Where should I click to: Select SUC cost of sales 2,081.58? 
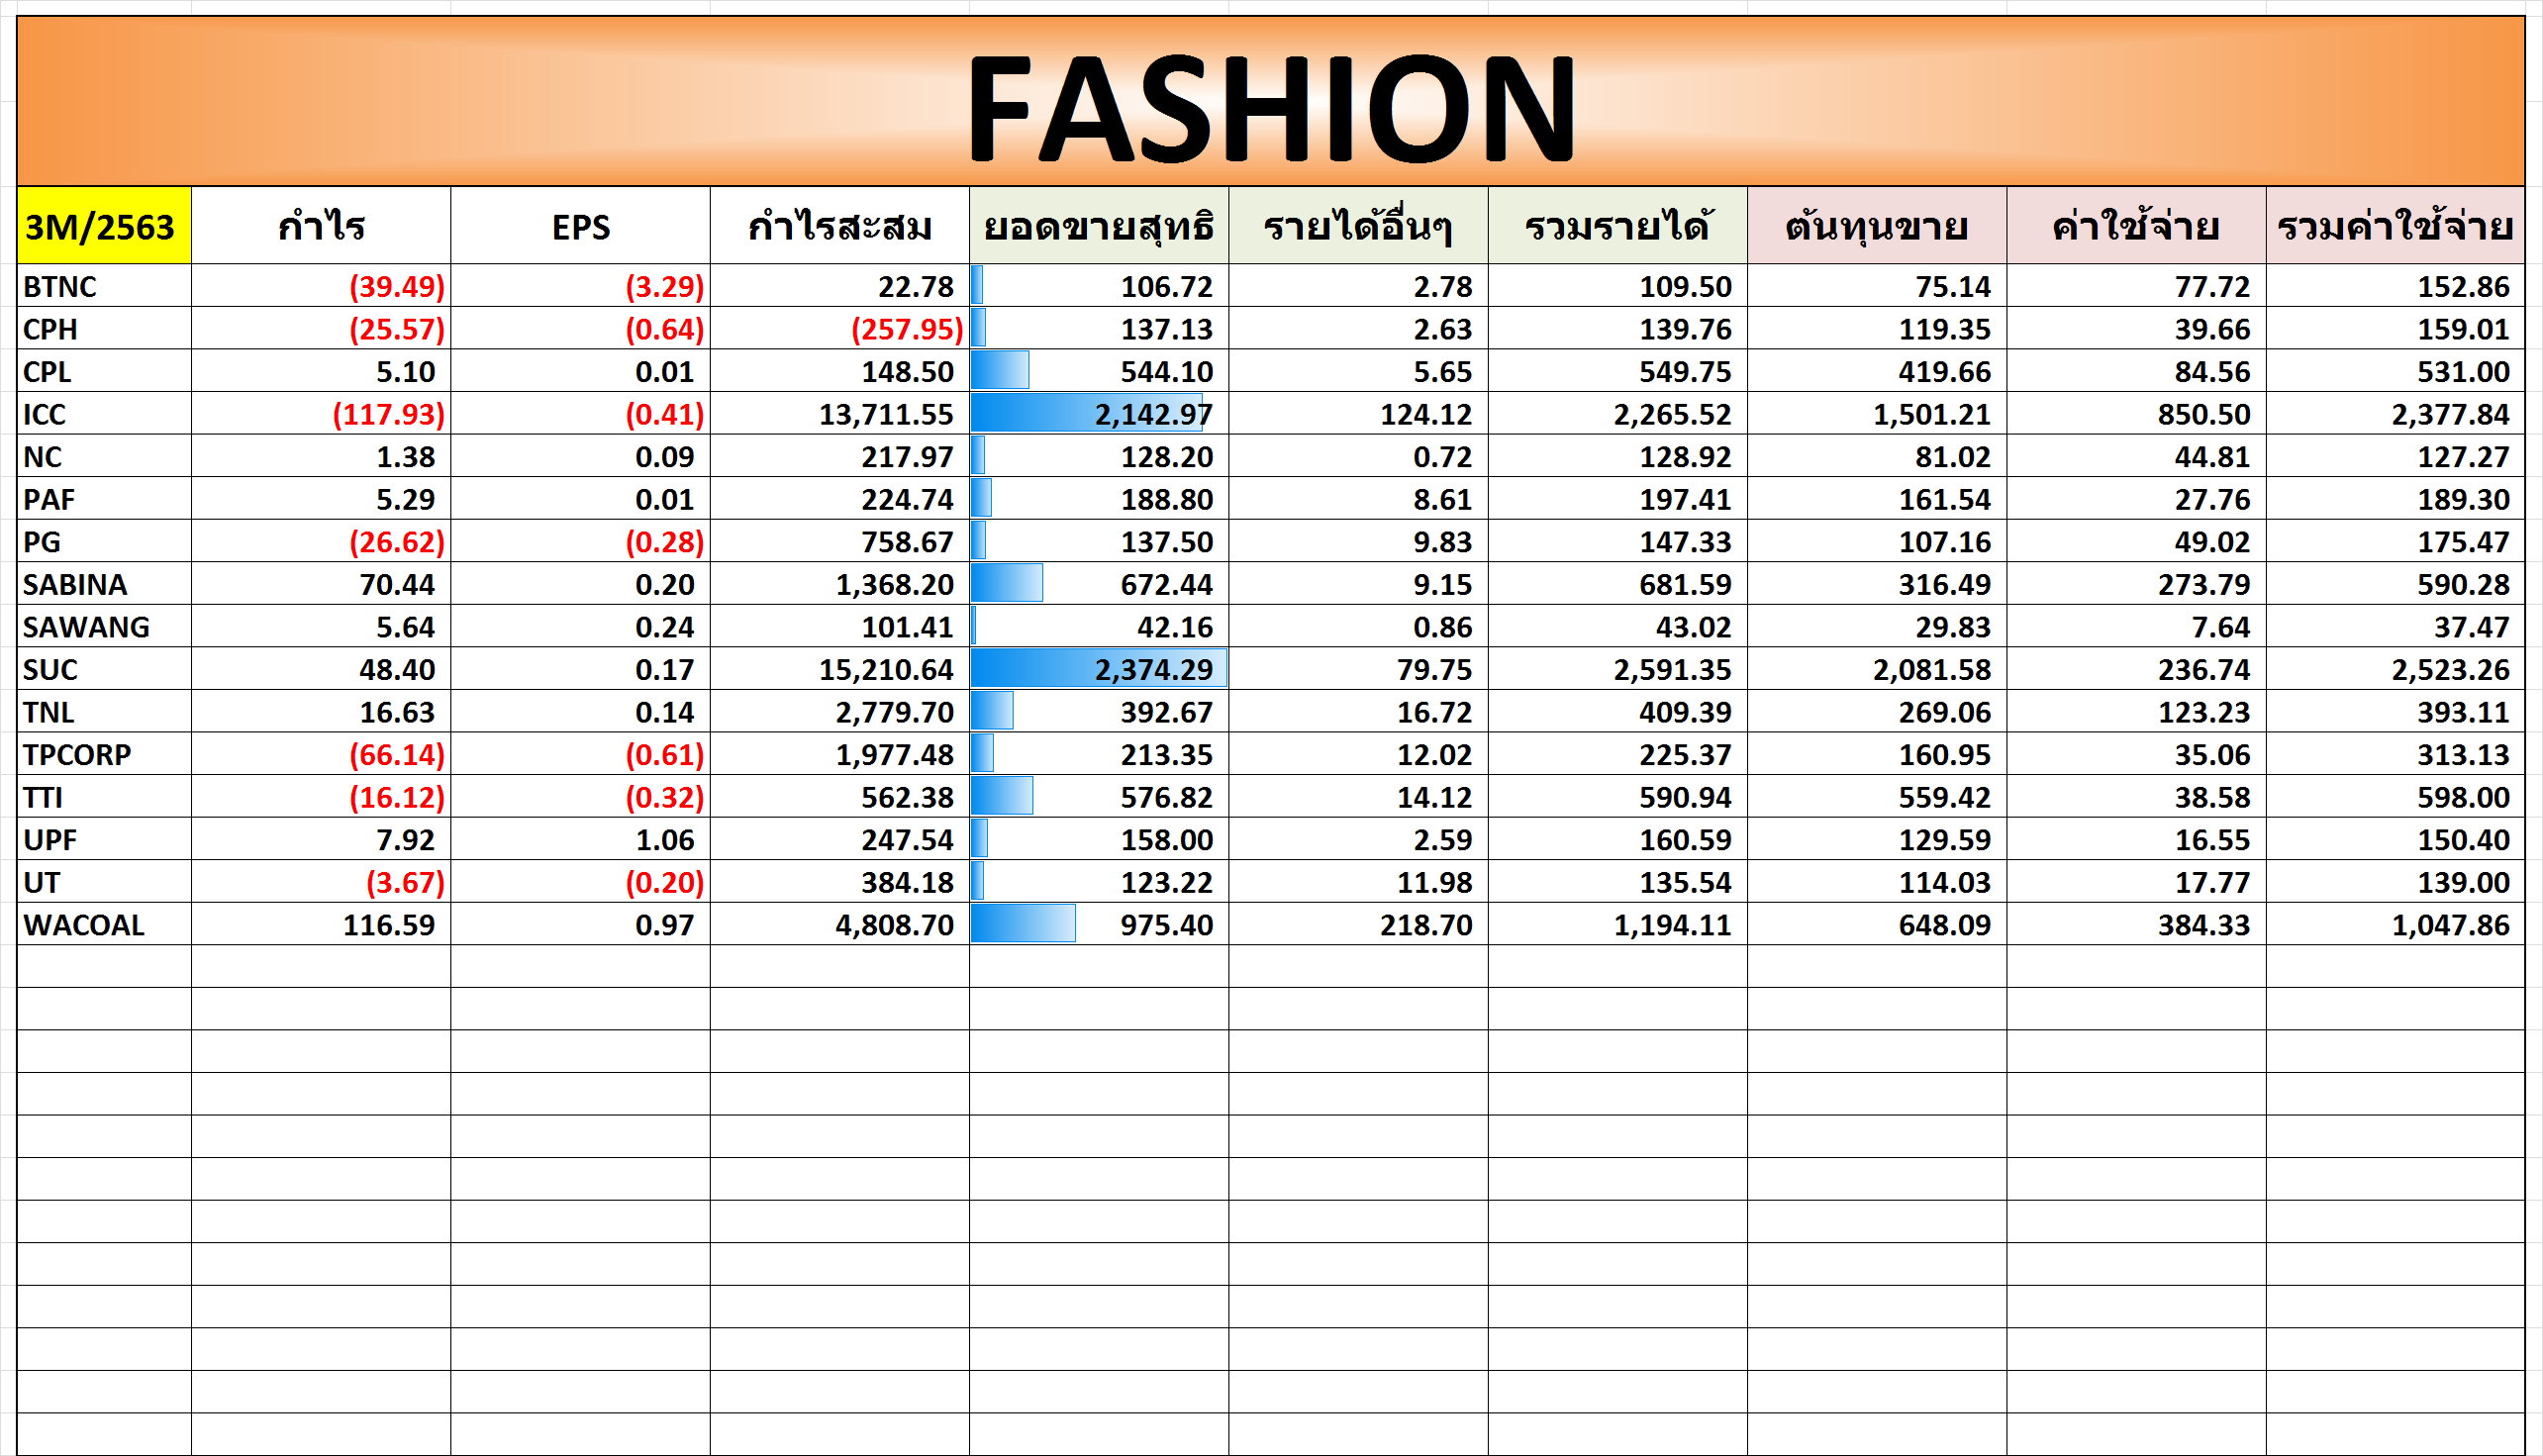click(1931, 670)
